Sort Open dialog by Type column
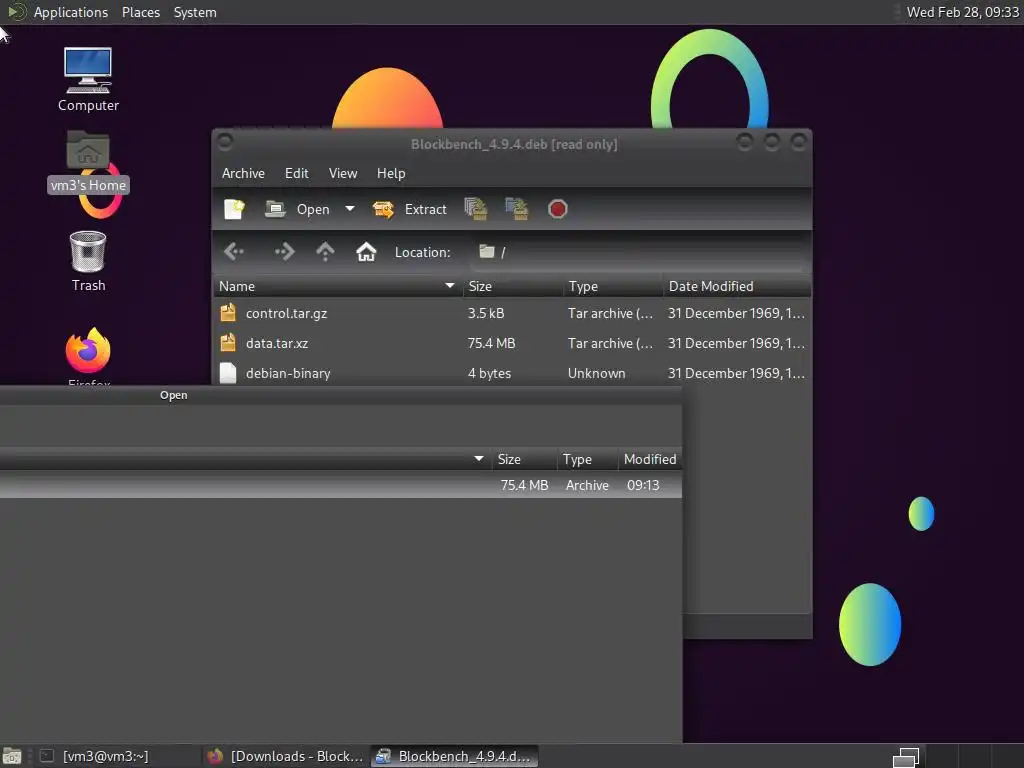1024x768 pixels. coord(586,459)
